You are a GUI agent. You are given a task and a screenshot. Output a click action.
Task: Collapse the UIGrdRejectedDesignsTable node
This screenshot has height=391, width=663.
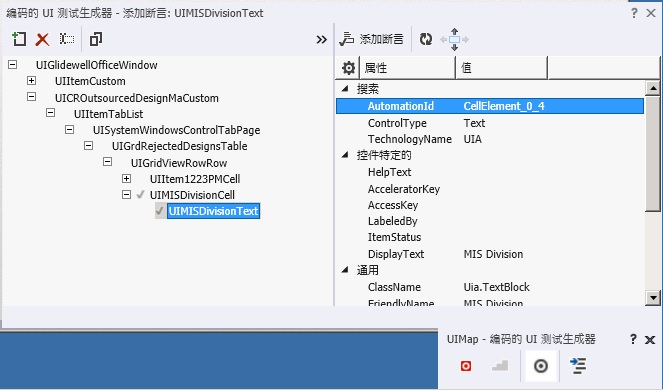click(88, 145)
